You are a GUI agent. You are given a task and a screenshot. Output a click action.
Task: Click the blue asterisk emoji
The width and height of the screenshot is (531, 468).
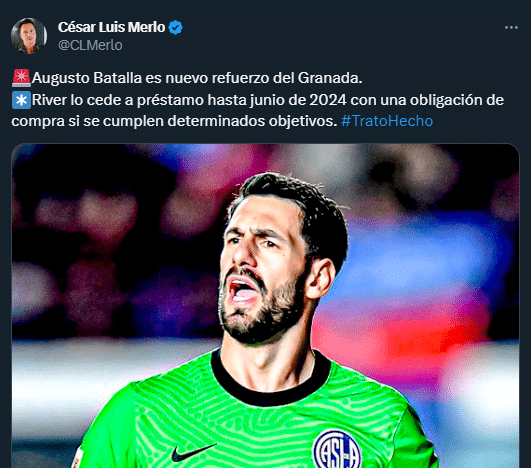[21, 100]
